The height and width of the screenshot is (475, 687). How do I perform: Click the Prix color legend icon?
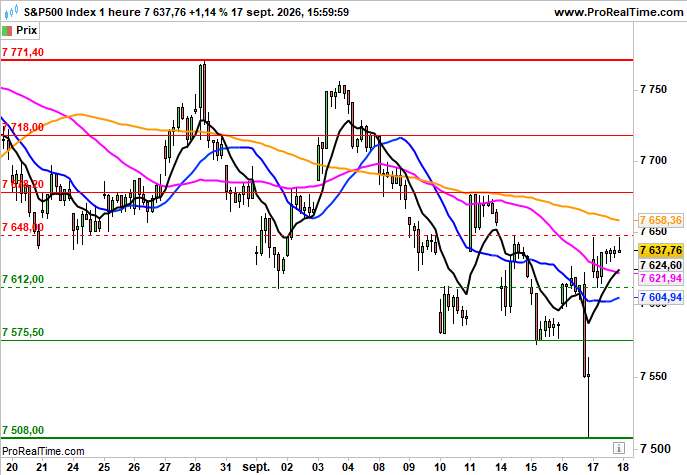7,31
